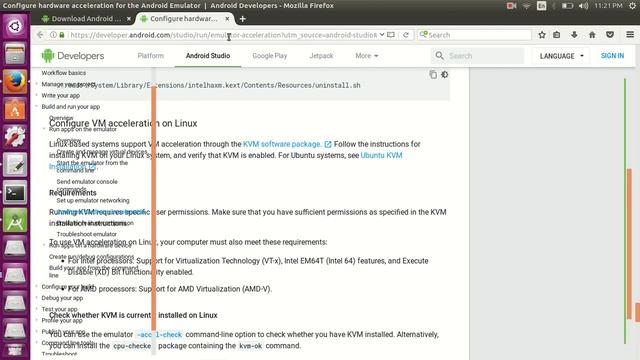Open Ubuntu KVM link
This screenshot has width=640, height=360.
pyautogui.click(x=381, y=156)
